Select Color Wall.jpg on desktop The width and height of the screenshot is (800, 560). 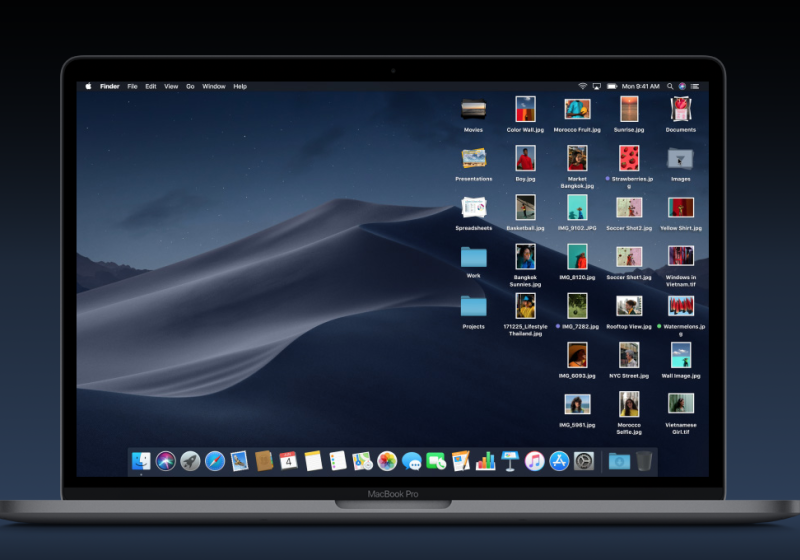(525, 109)
